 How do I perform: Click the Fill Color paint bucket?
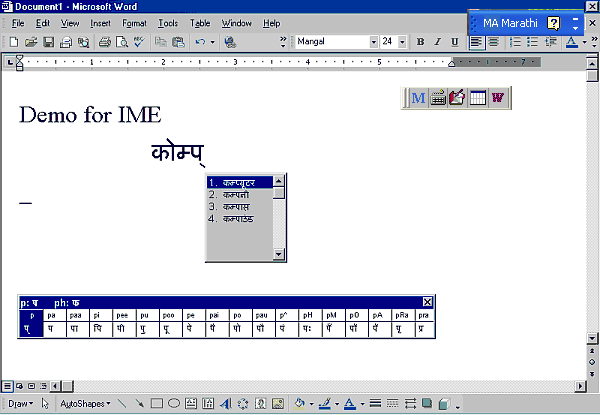[299, 404]
